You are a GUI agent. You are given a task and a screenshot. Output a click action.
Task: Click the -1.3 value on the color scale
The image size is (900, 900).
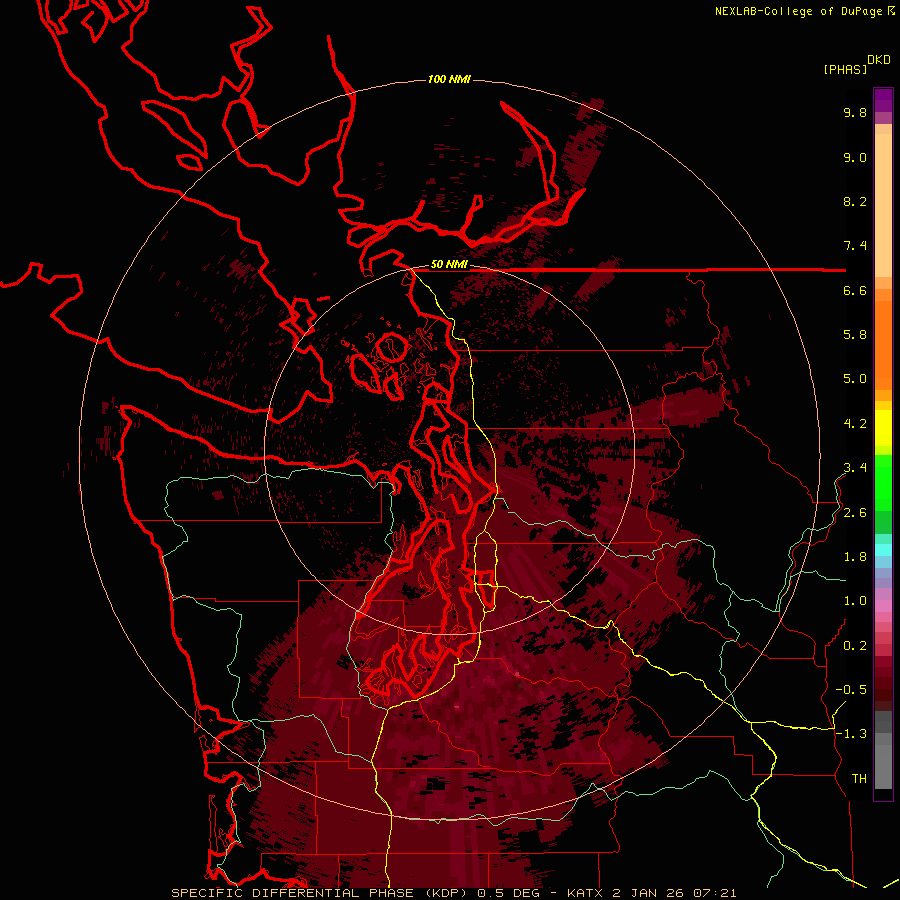(x=851, y=734)
